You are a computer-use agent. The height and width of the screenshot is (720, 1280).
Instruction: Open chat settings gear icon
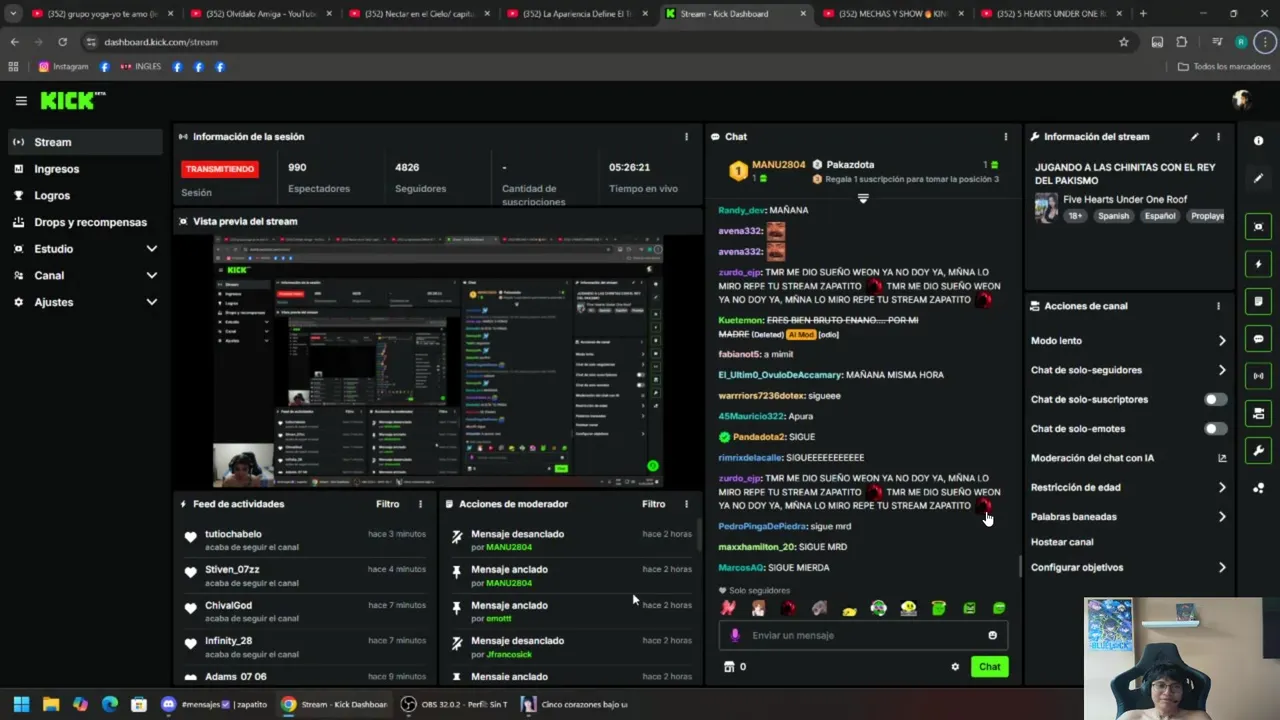955,667
